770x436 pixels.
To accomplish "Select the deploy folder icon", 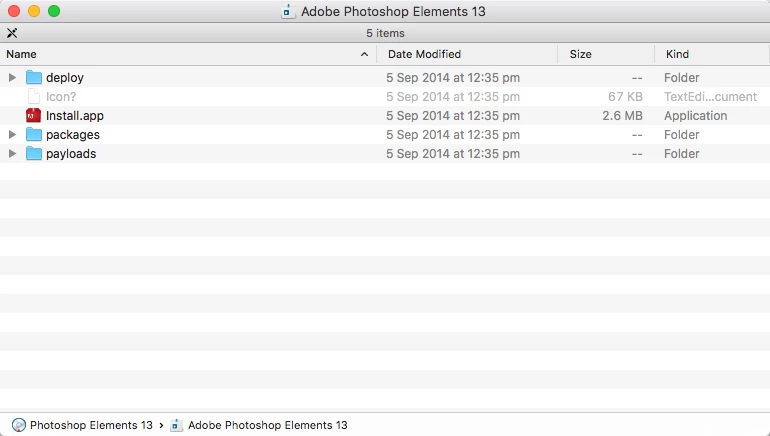I will pyautogui.click(x=34, y=78).
